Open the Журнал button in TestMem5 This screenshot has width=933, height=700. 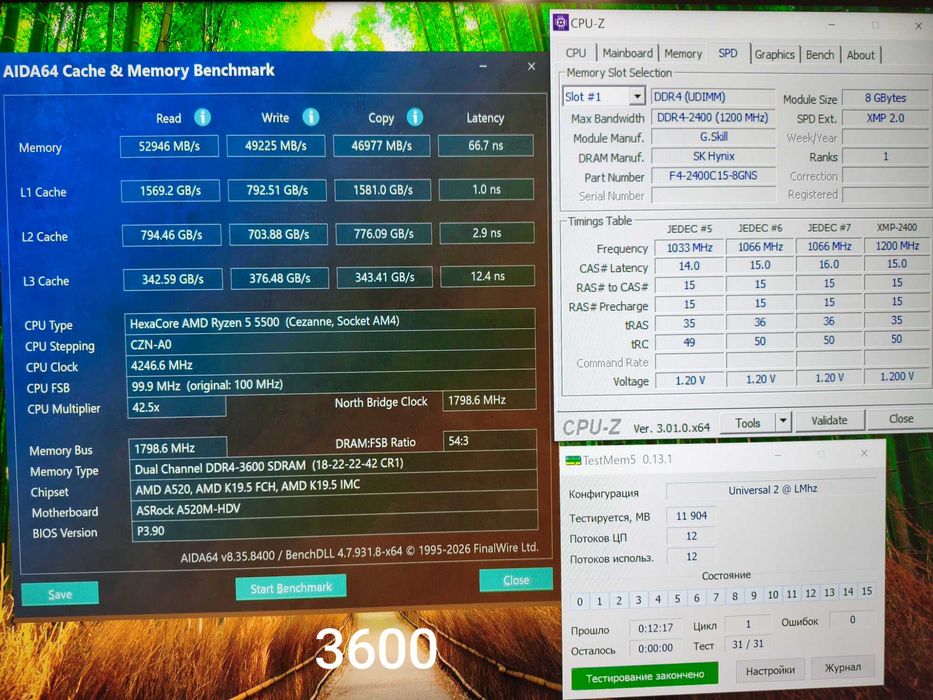[x=842, y=667]
